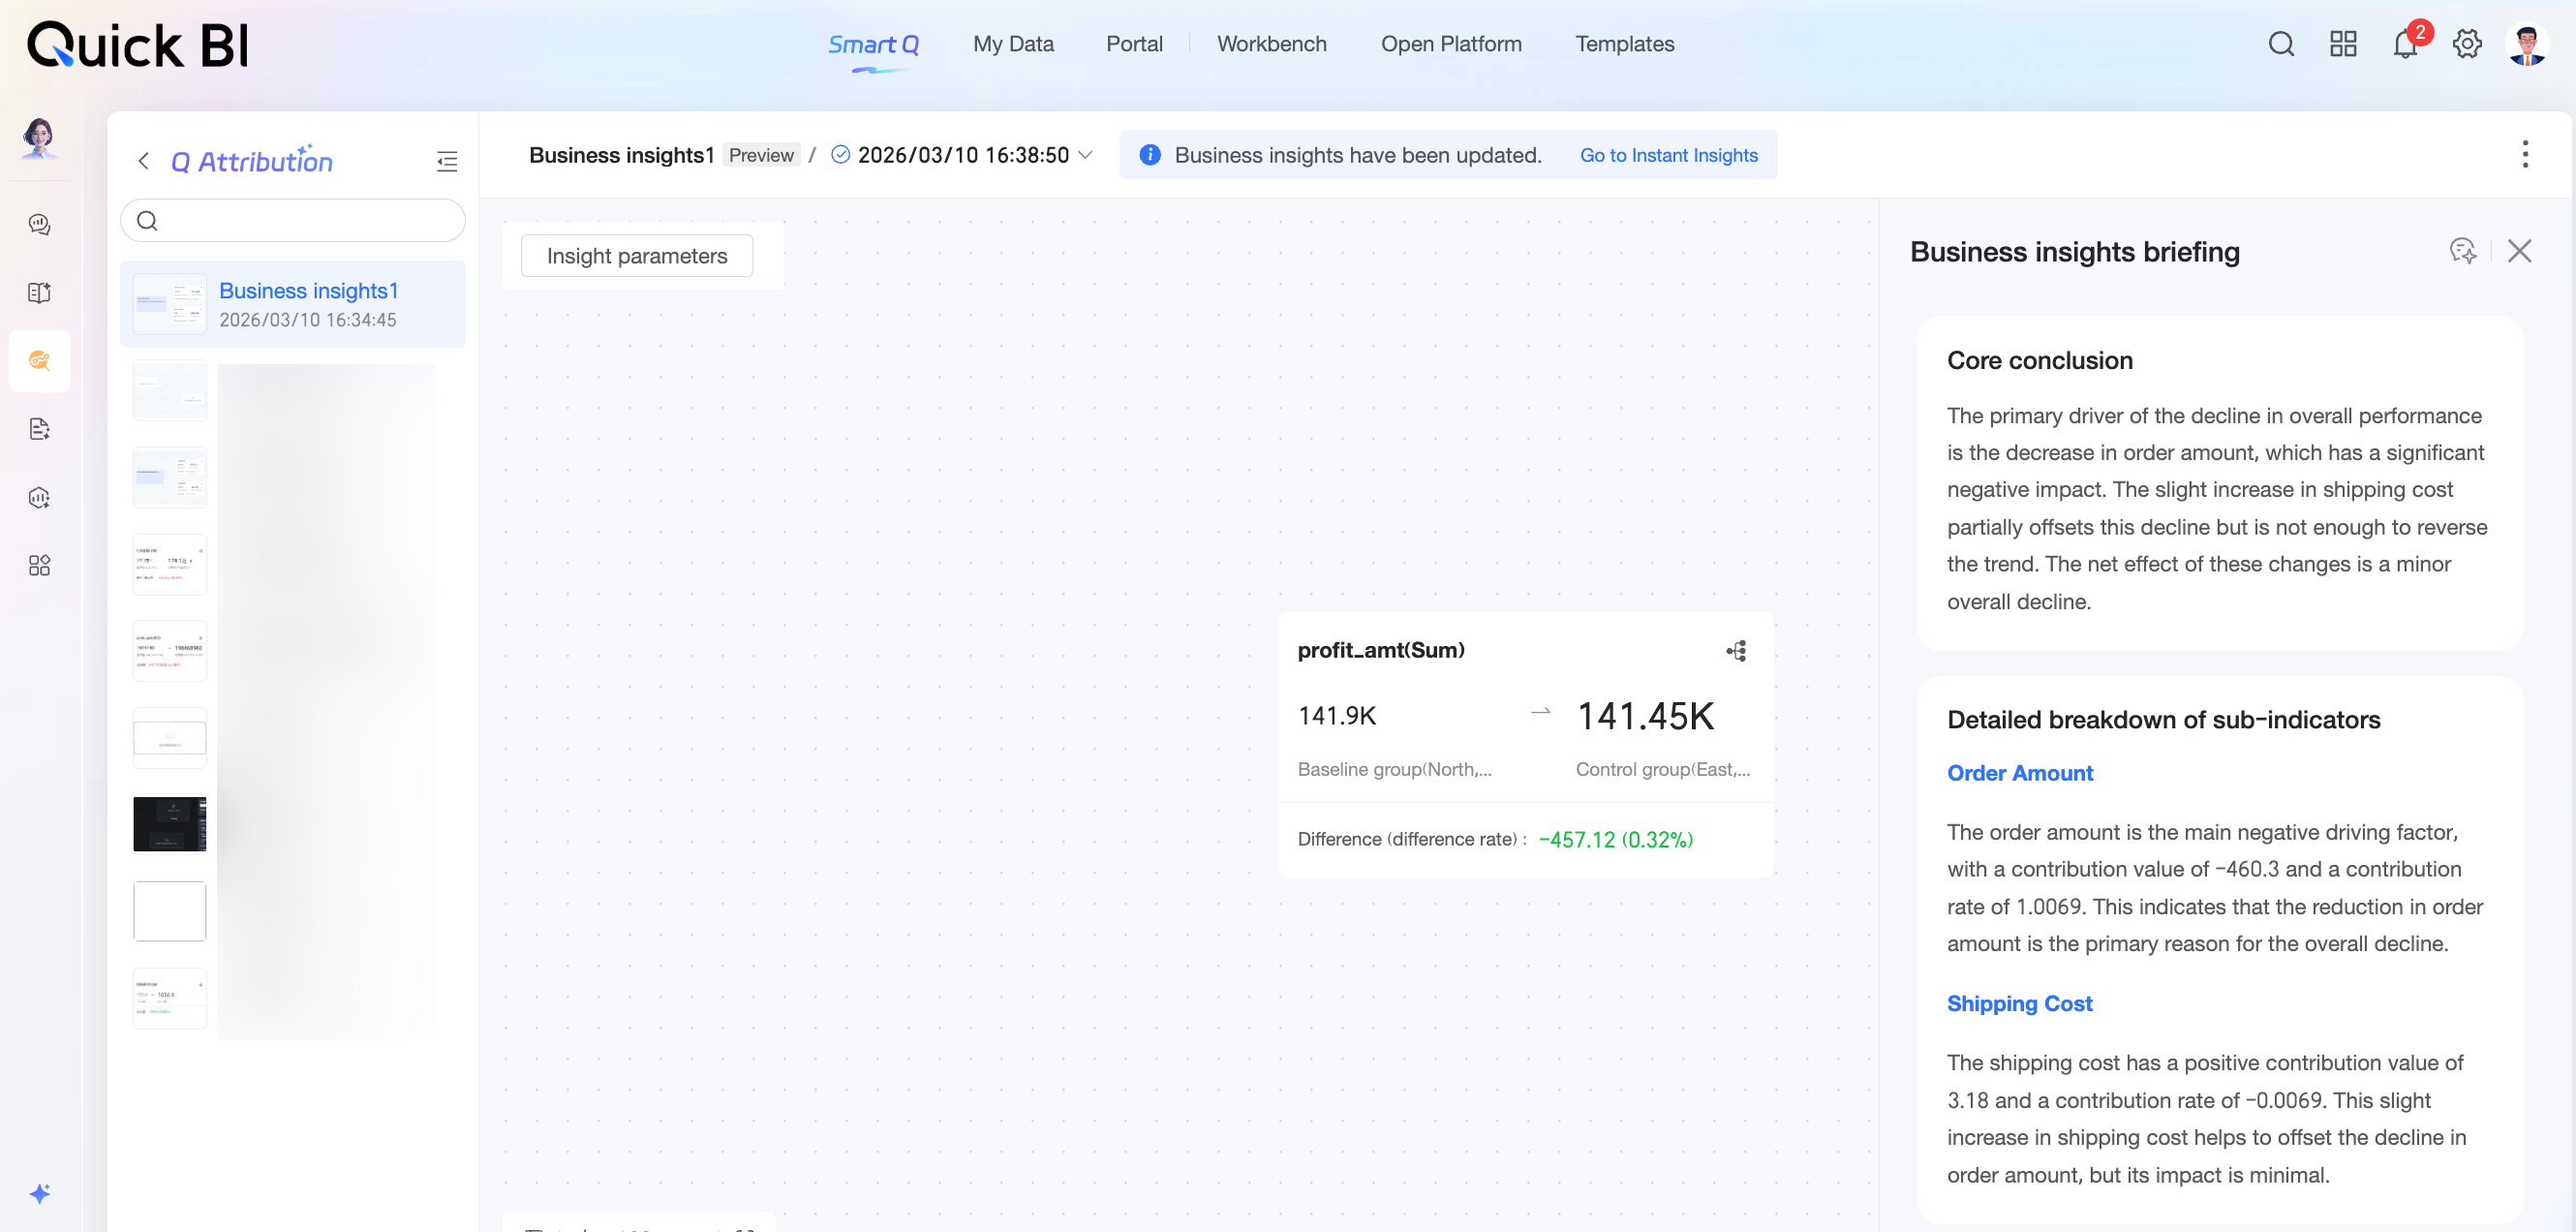The image size is (2576, 1232).
Task: Click the Baseline group(North,... label
Action: click(x=1394, y=769)
